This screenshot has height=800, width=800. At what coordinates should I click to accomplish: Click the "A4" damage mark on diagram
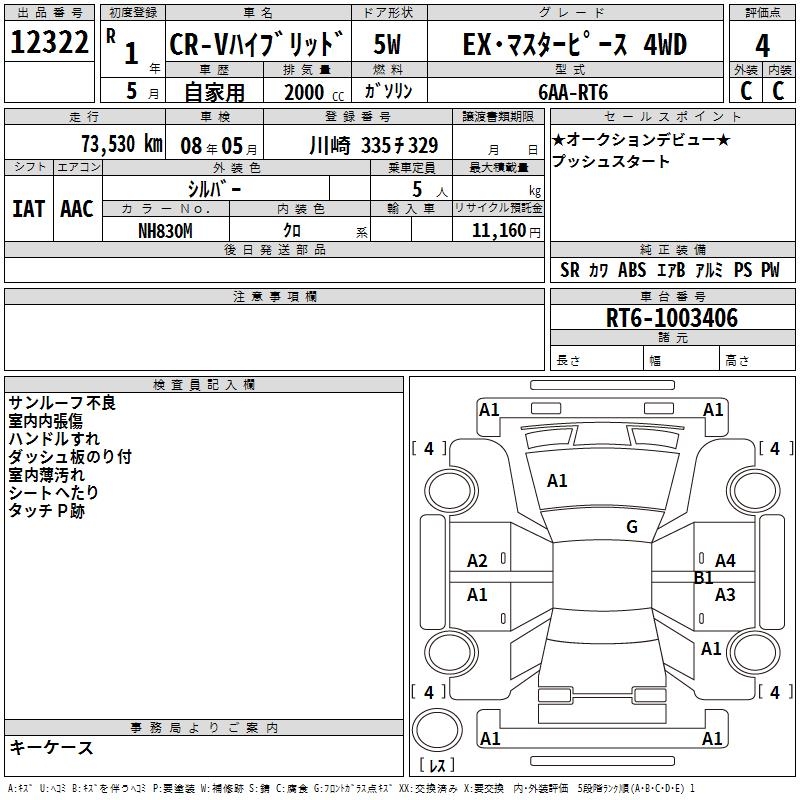(725, 561)
